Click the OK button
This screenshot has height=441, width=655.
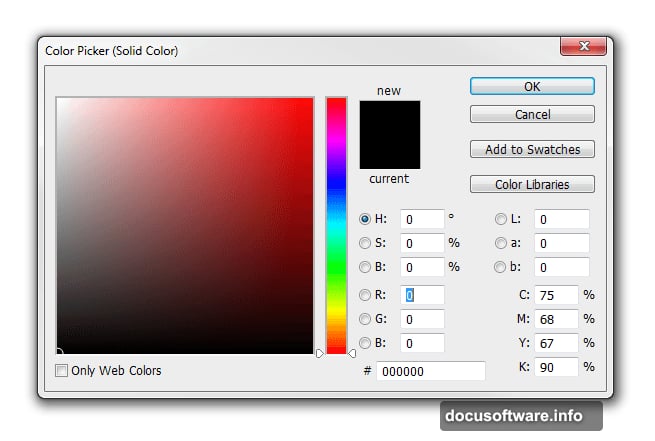point(532,86)
